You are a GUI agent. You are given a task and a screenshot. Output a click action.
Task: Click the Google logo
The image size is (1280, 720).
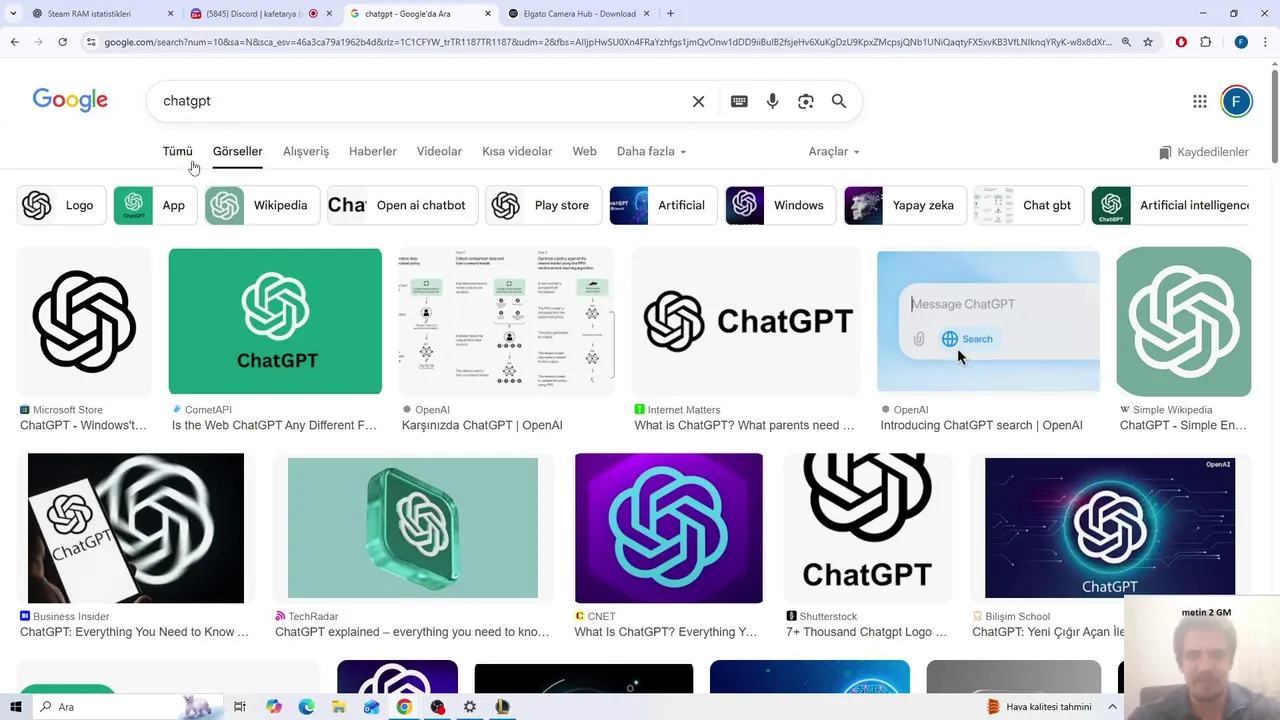coord(70,100)
